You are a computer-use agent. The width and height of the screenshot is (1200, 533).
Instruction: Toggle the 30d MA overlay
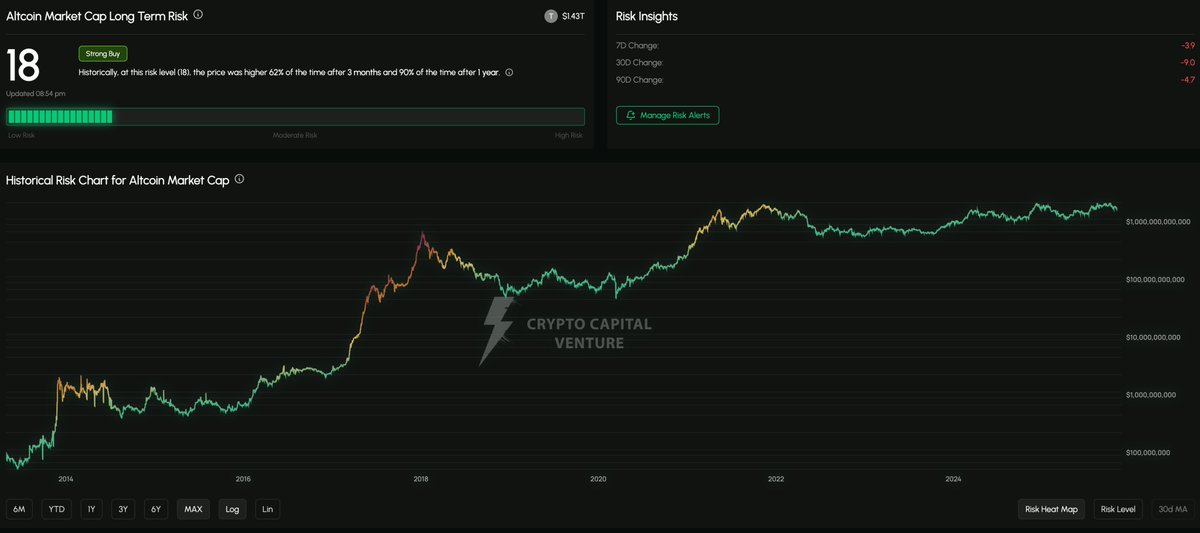1171,509
